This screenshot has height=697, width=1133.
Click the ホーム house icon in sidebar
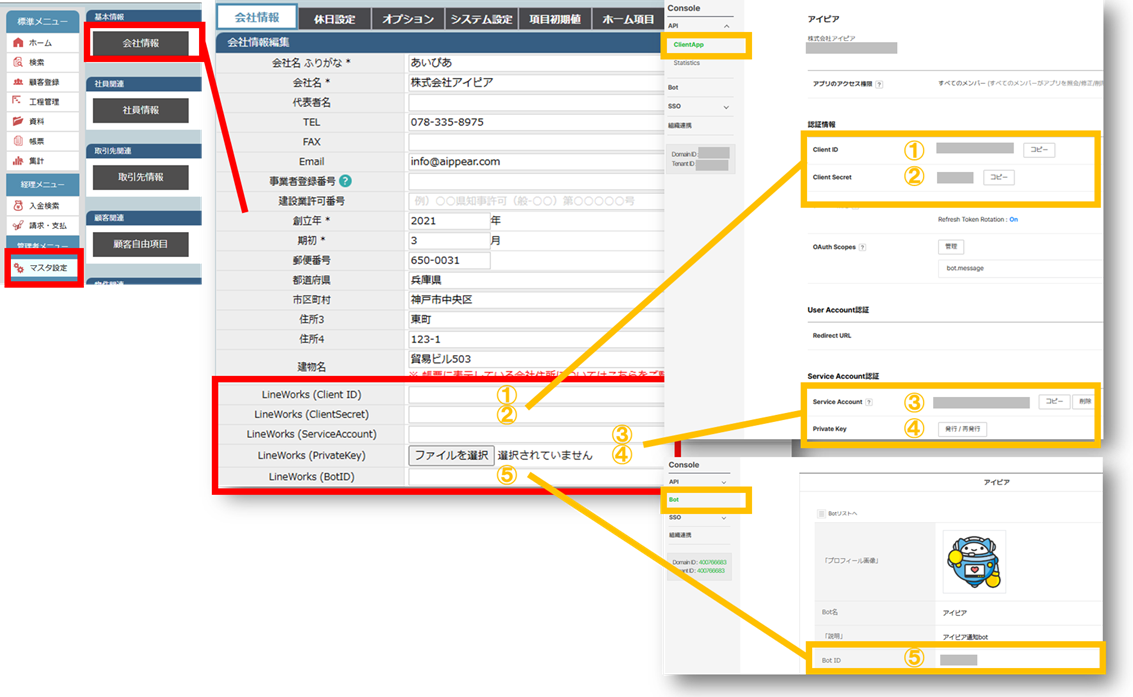pyautogui.click(x=18, y=43)
